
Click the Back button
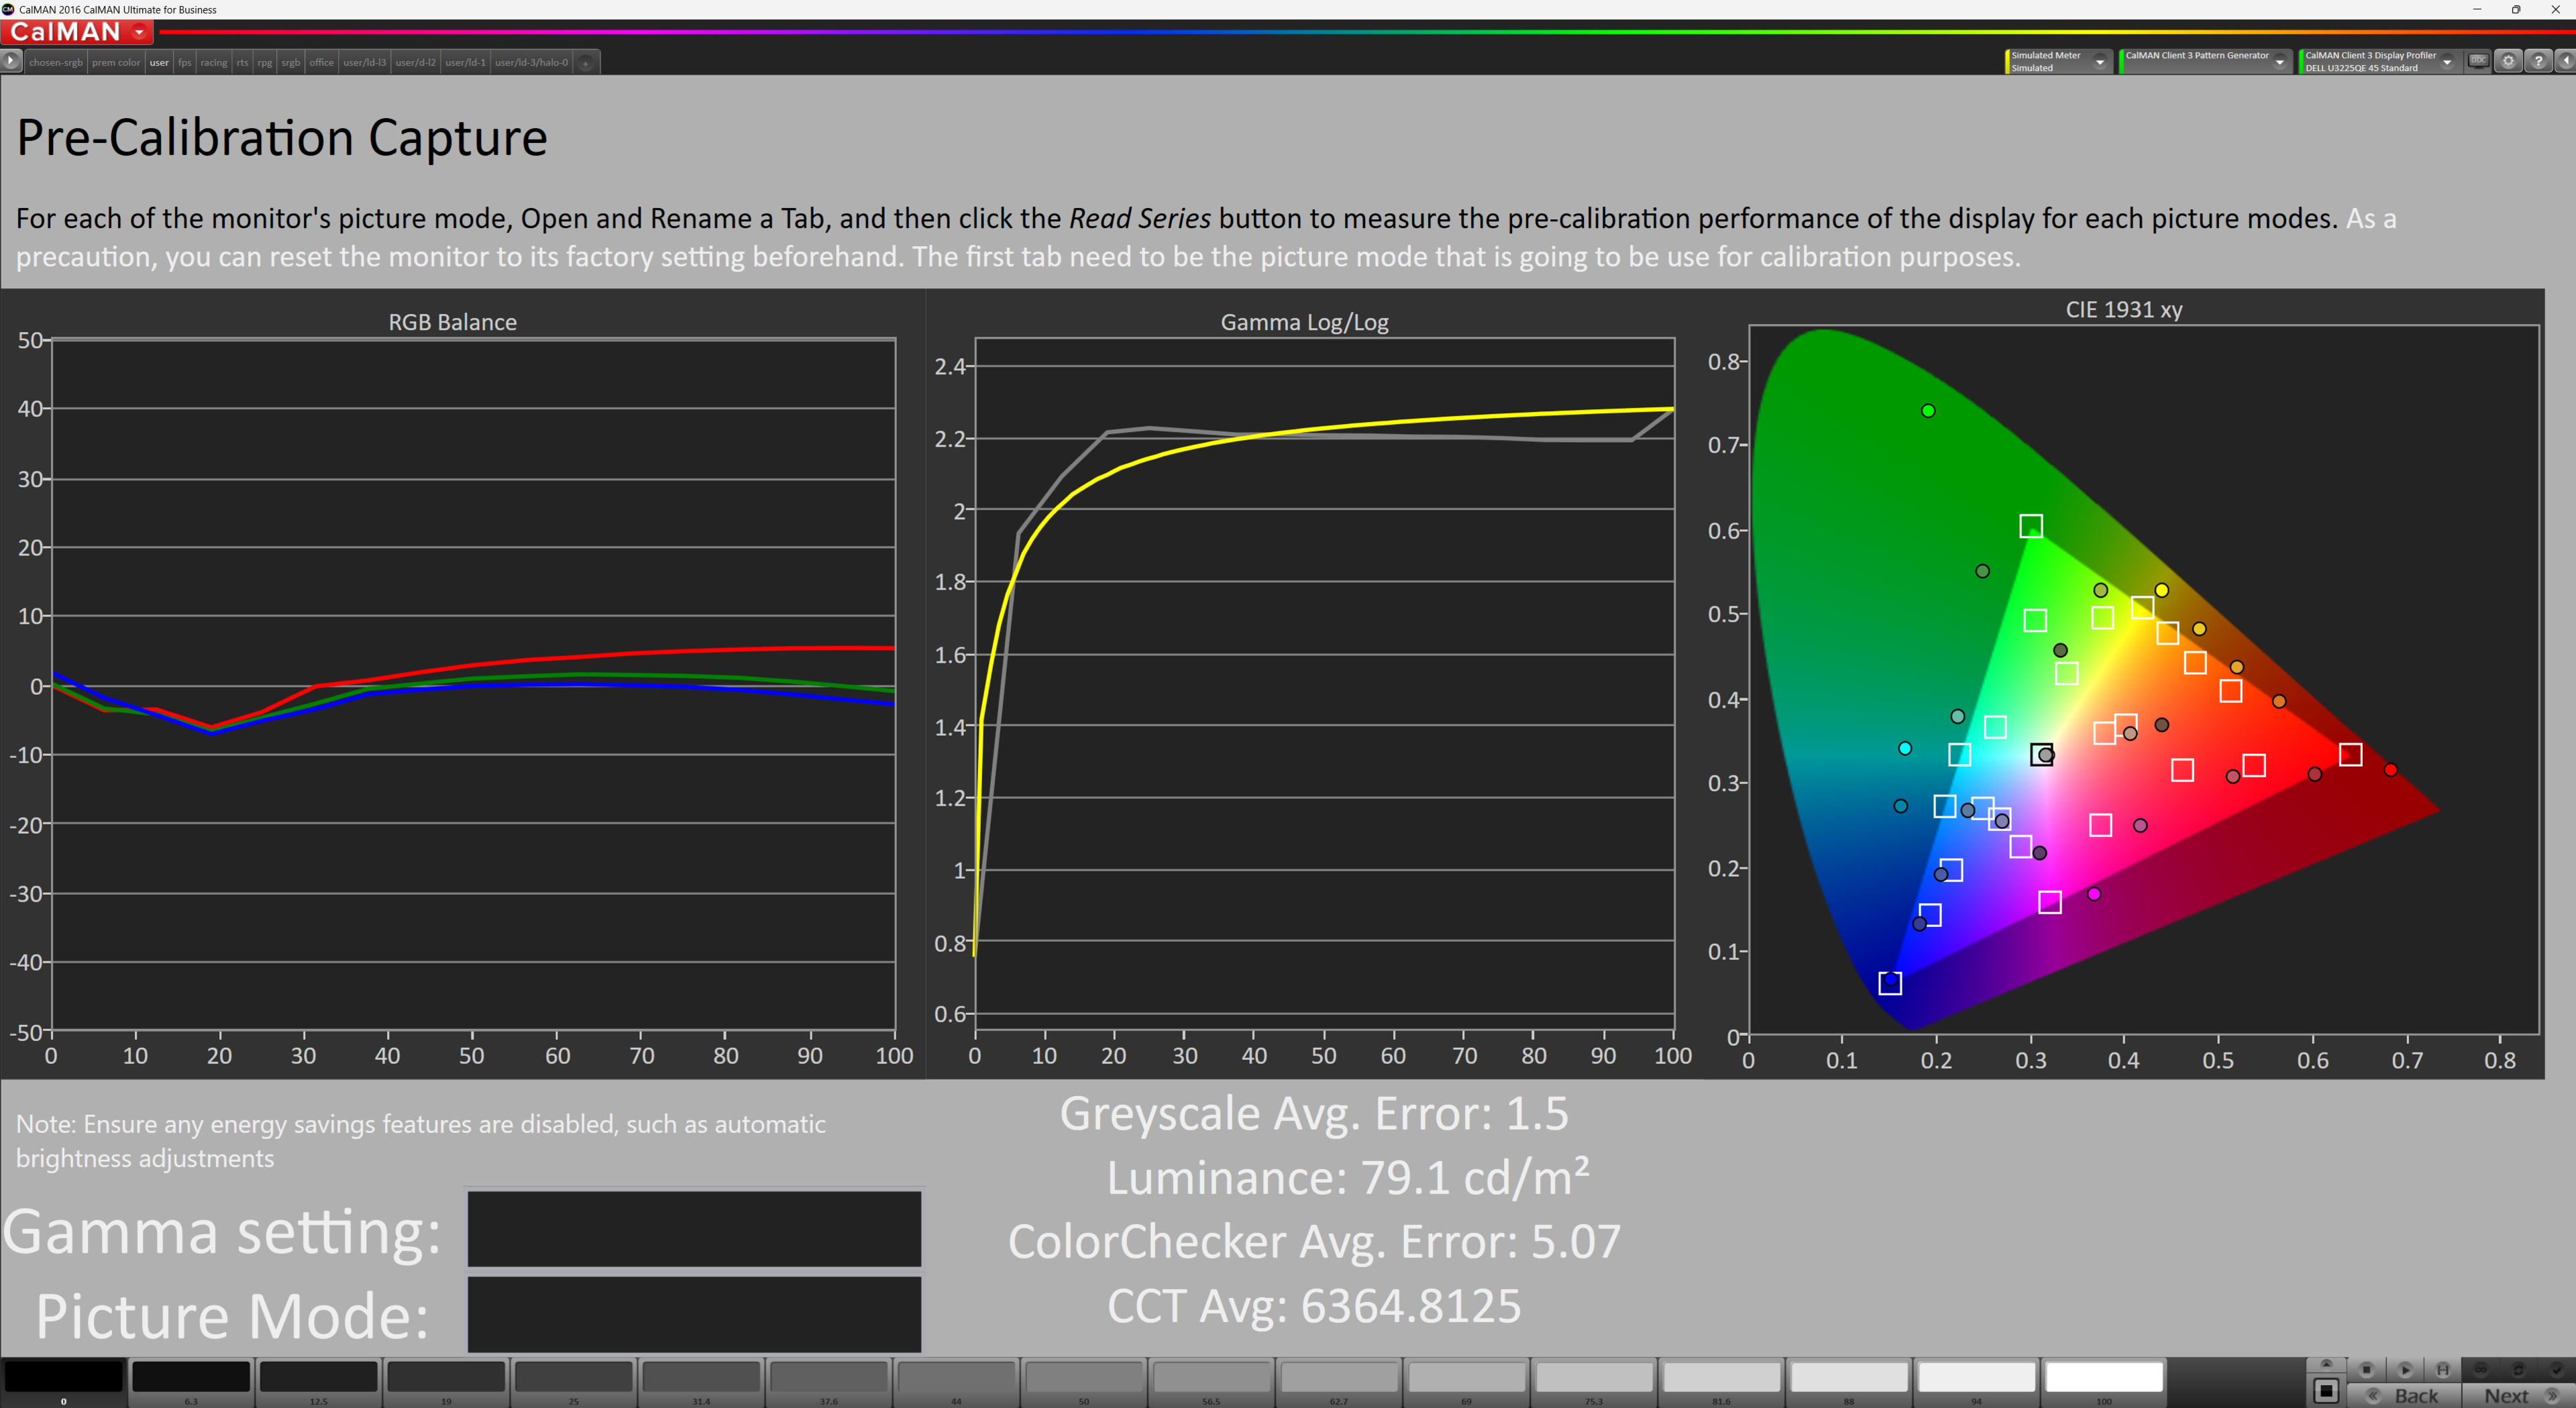[2405, 1396]
